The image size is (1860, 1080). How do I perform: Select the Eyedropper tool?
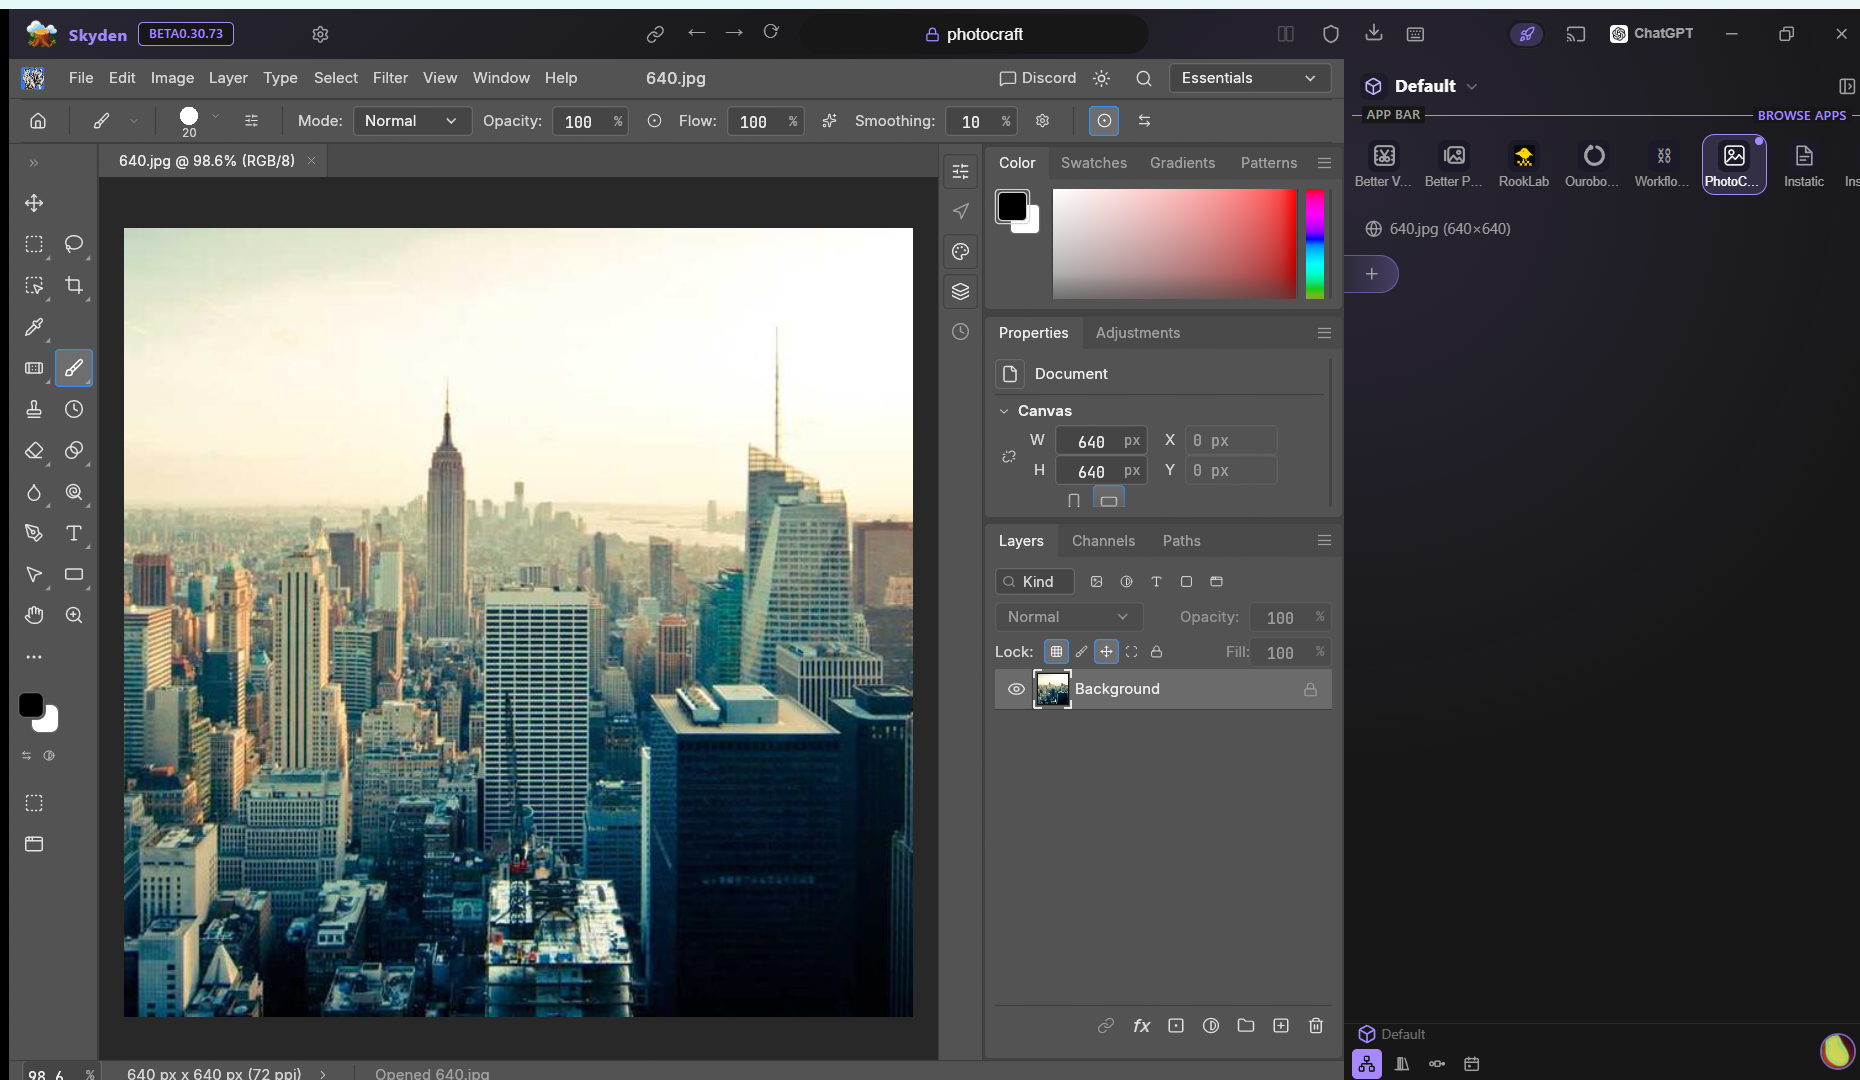click(34, 327)
